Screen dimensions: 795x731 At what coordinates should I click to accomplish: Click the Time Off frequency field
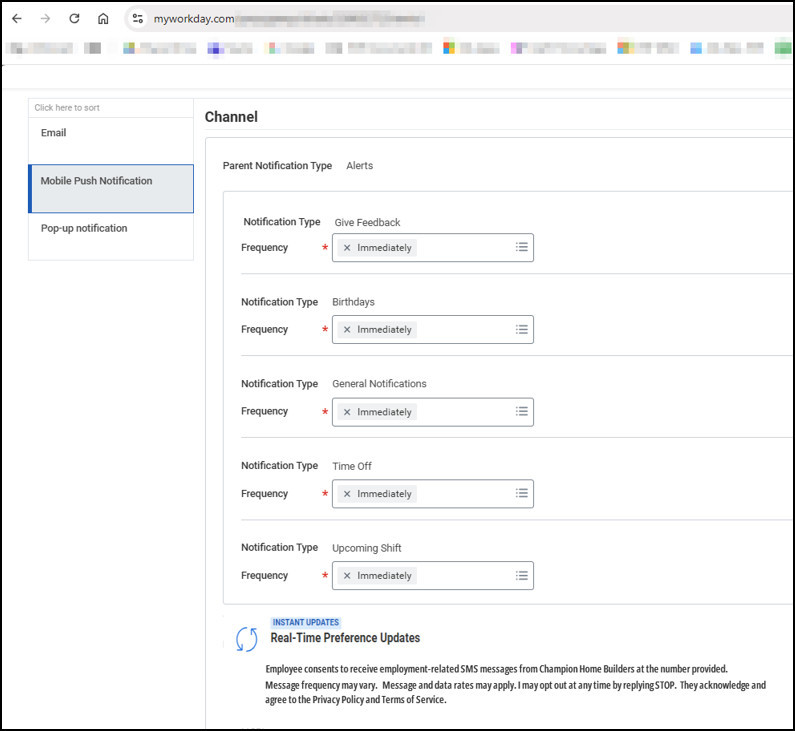(432, 493)
